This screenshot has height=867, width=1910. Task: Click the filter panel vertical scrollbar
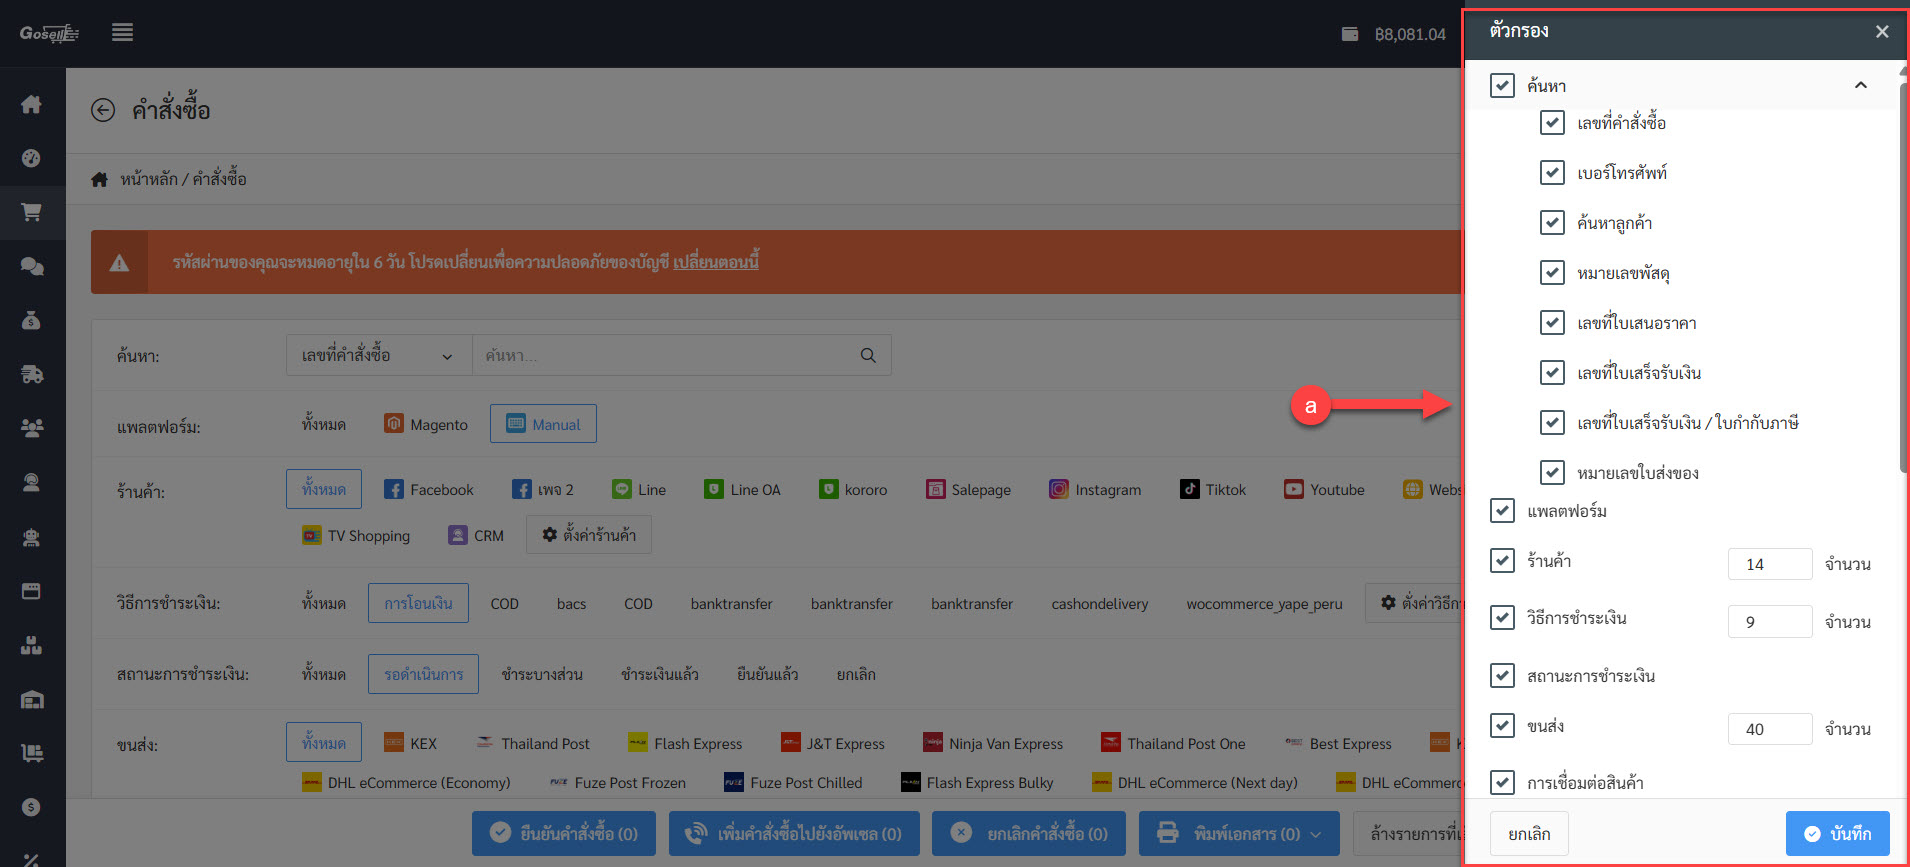pyautogui.click(x=1902, y=280)
